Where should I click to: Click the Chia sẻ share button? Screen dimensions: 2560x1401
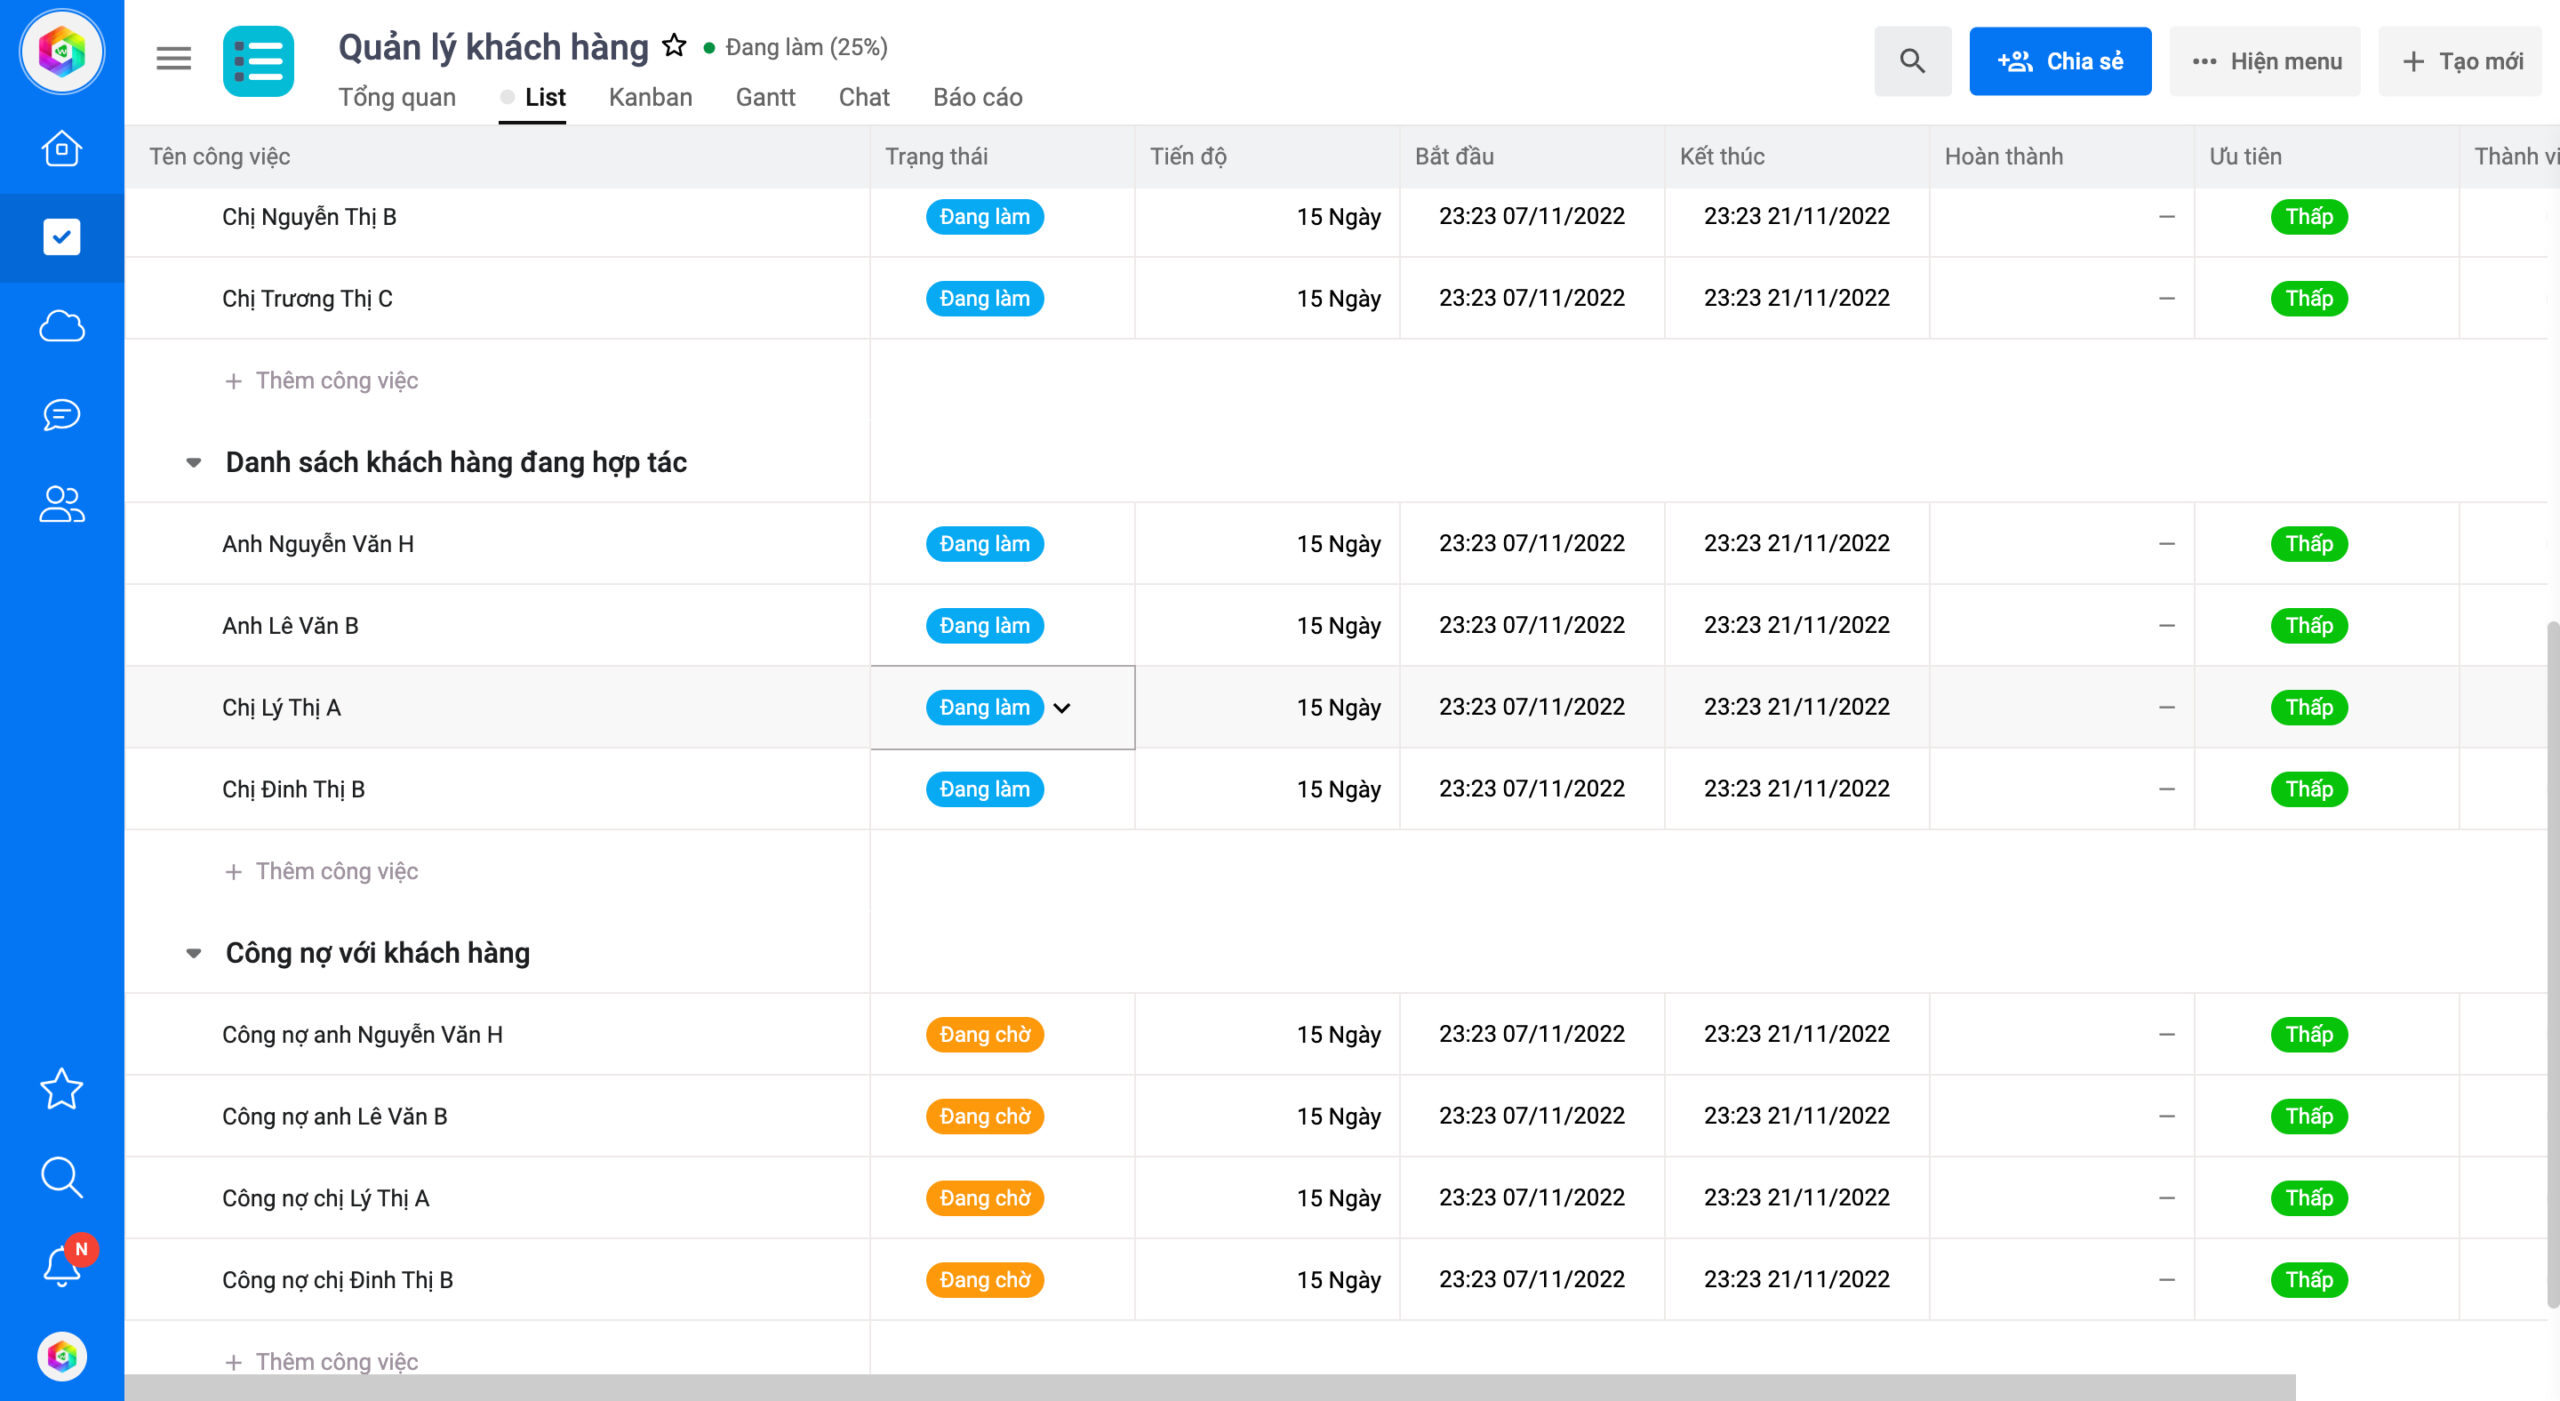tap(2060, 61)
